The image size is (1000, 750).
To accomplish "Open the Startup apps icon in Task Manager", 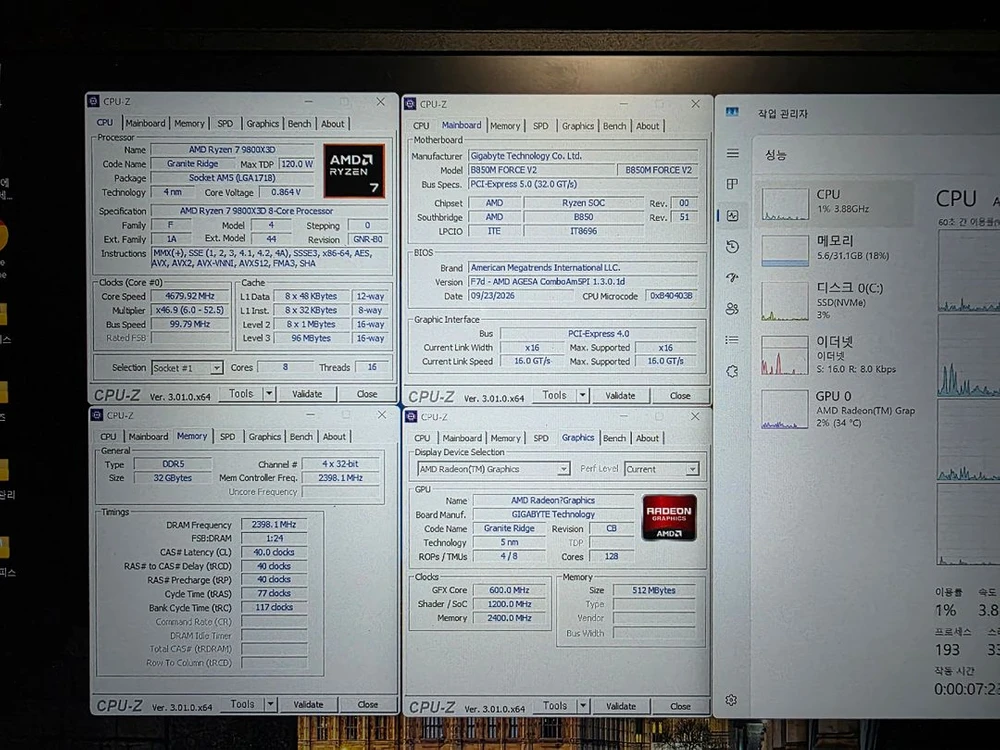I will 732,277.
